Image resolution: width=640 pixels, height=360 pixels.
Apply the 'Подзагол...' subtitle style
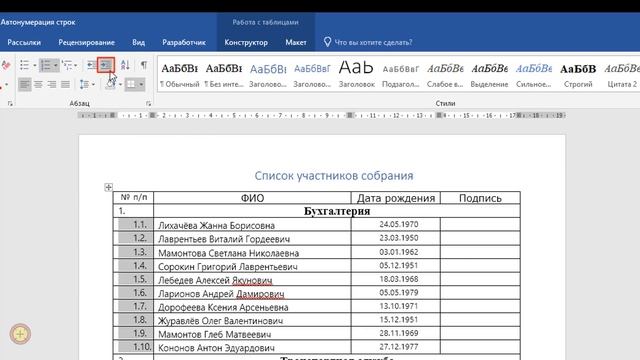(400, 74)
